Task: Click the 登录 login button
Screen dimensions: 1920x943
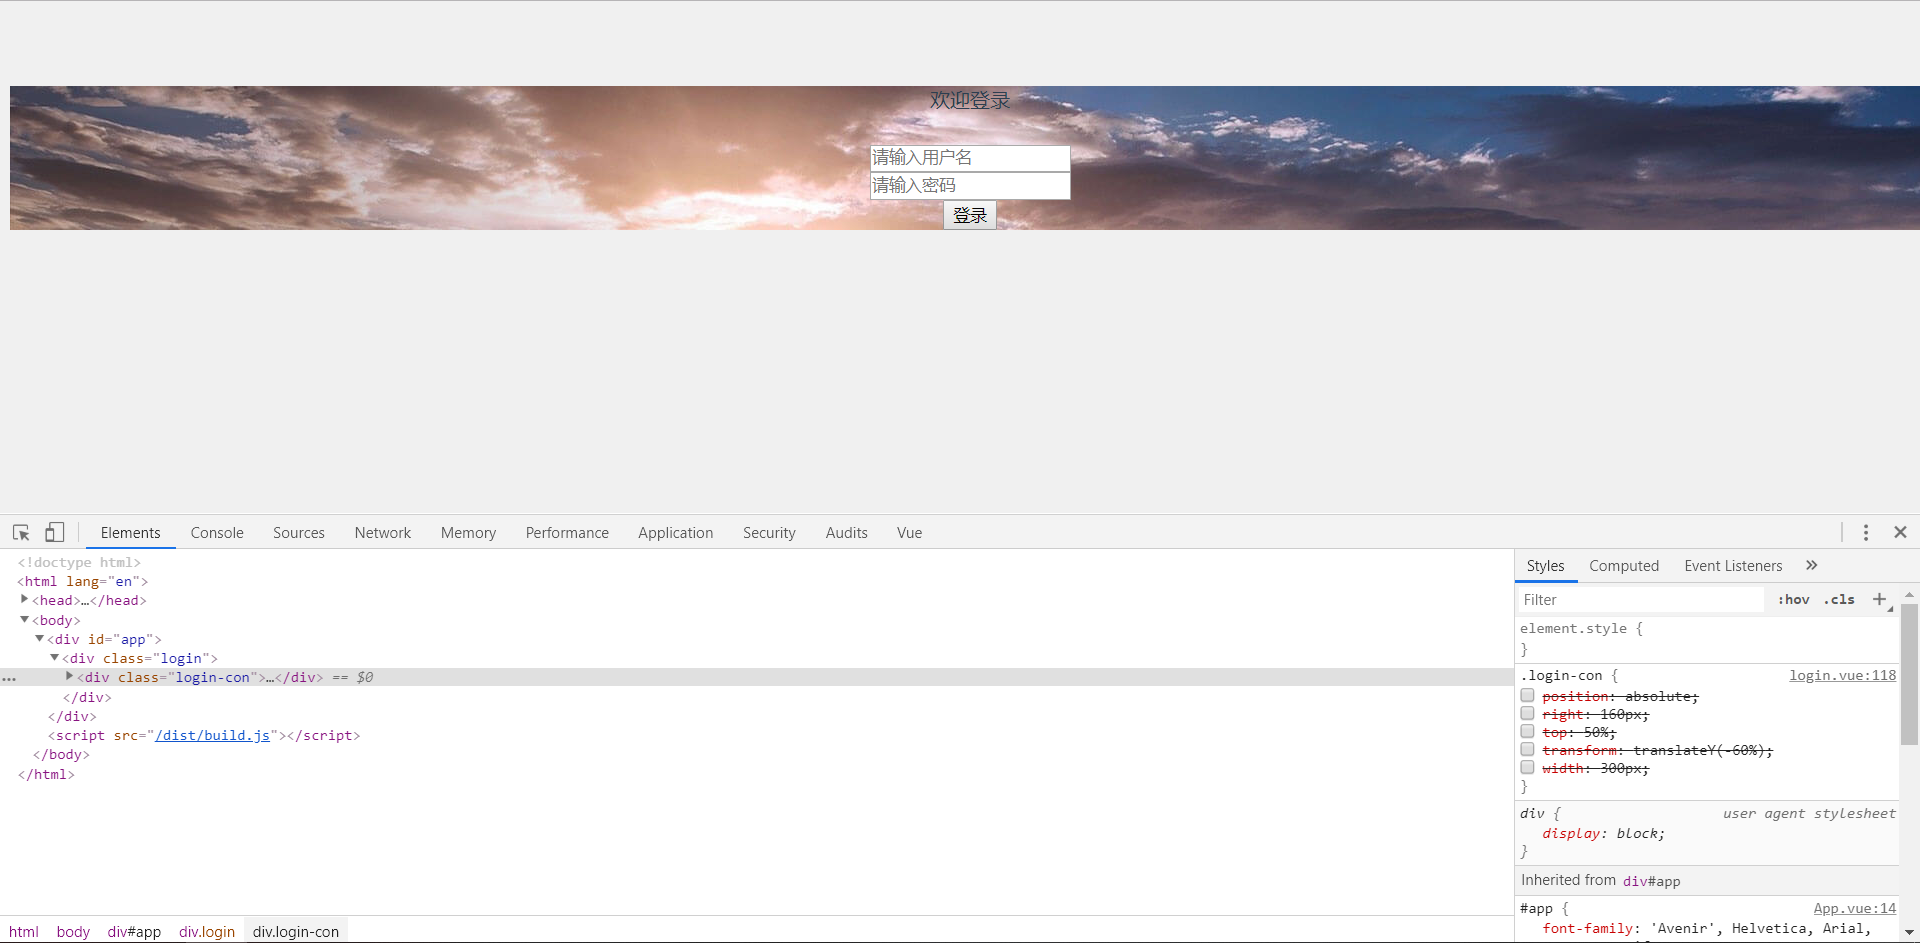Action: click(970, 216)
